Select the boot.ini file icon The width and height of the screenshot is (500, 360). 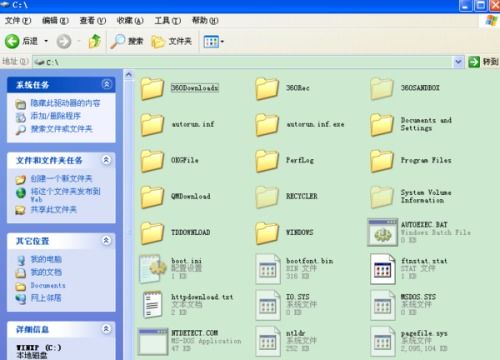pos(153,269)
